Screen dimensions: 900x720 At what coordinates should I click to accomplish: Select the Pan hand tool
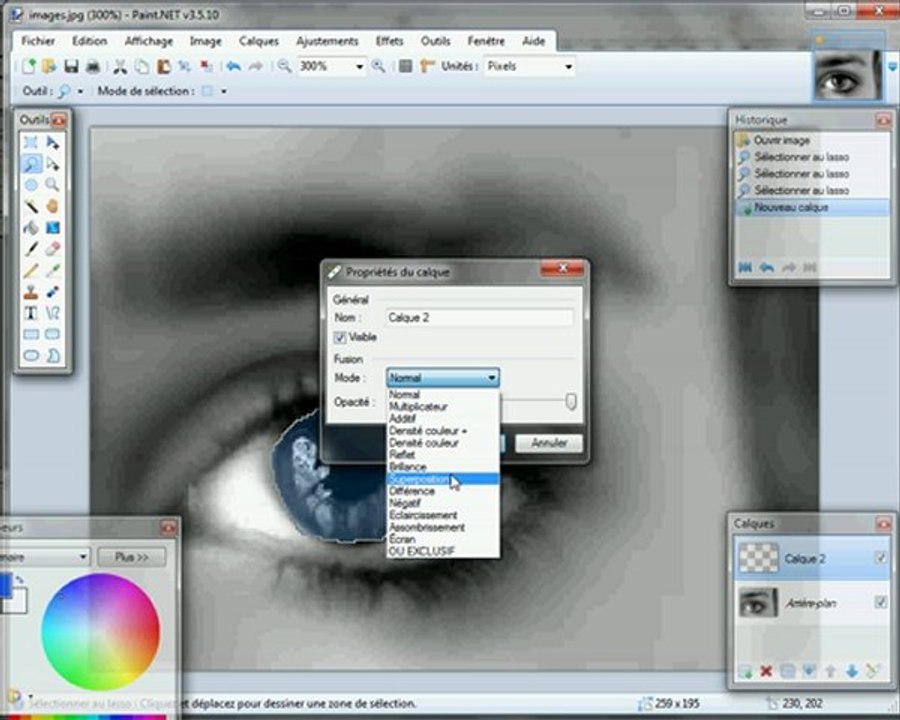pyautogui.click(x=52, y=206)
